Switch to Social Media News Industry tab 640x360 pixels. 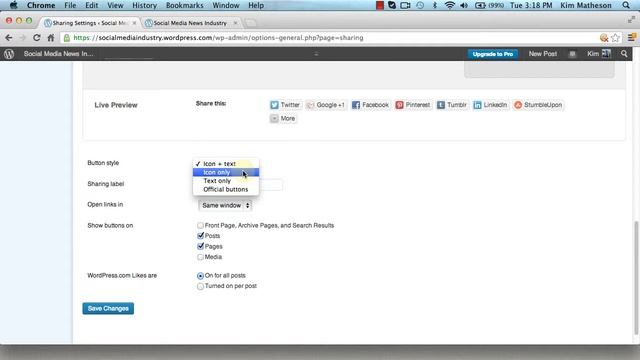[190, 23]
